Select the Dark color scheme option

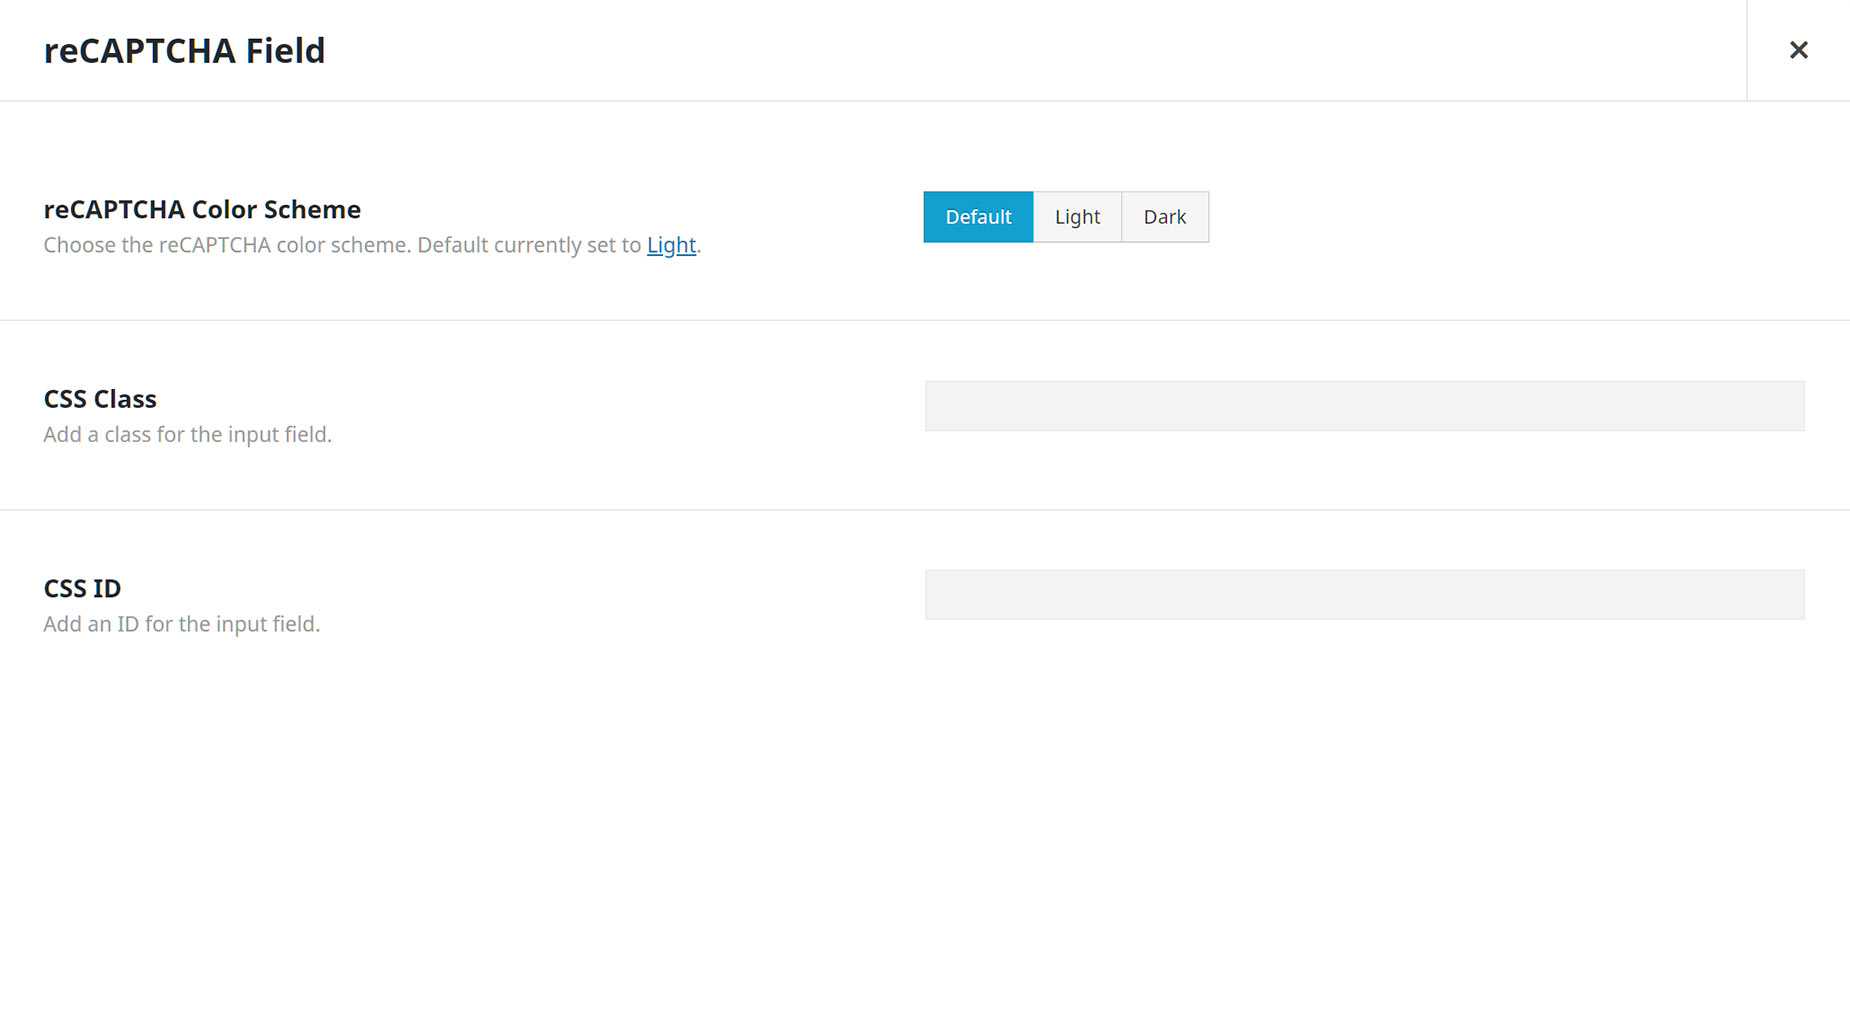(x=1165, y=217)
